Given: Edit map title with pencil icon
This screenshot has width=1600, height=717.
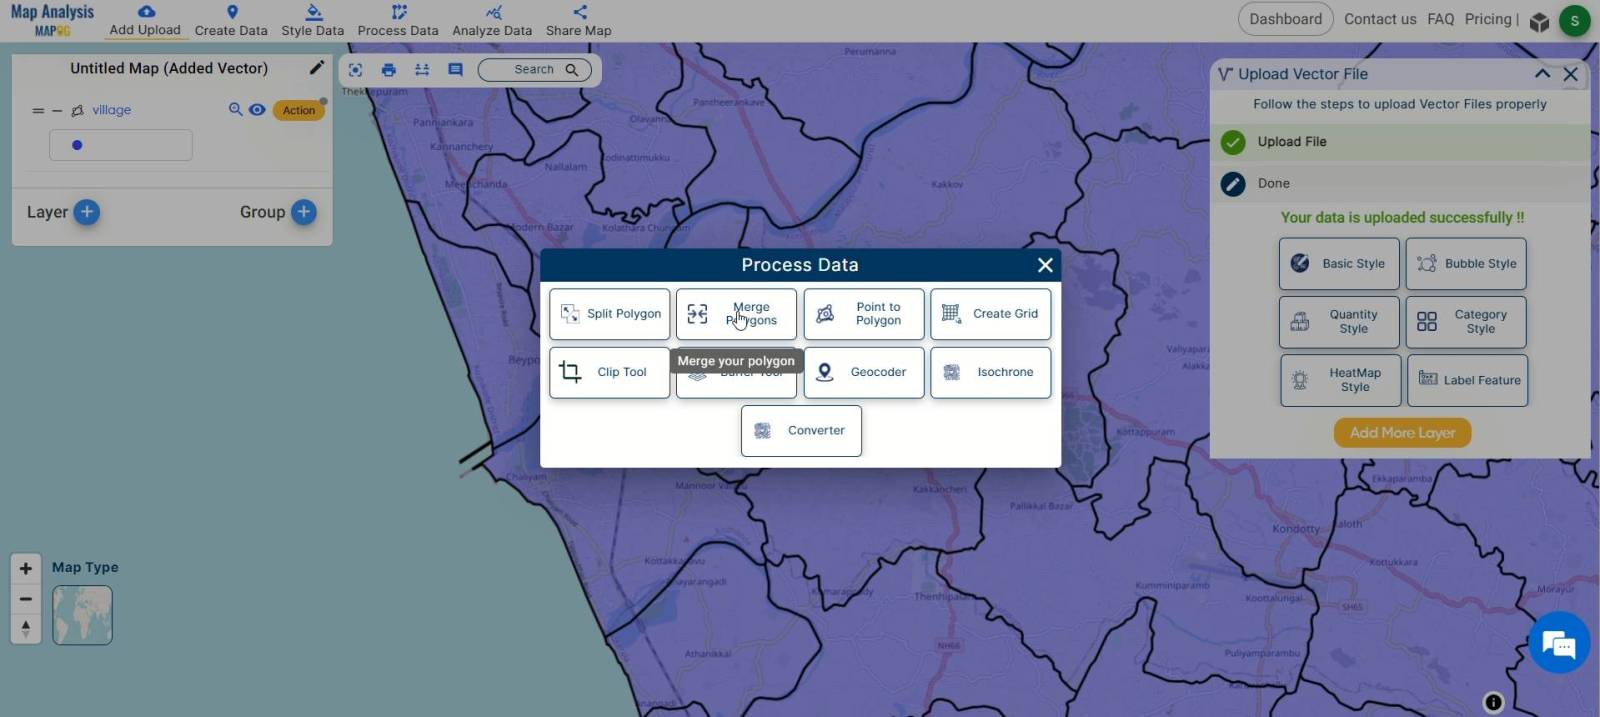Looking at the screenshot, I should click(x=316, y=68).
